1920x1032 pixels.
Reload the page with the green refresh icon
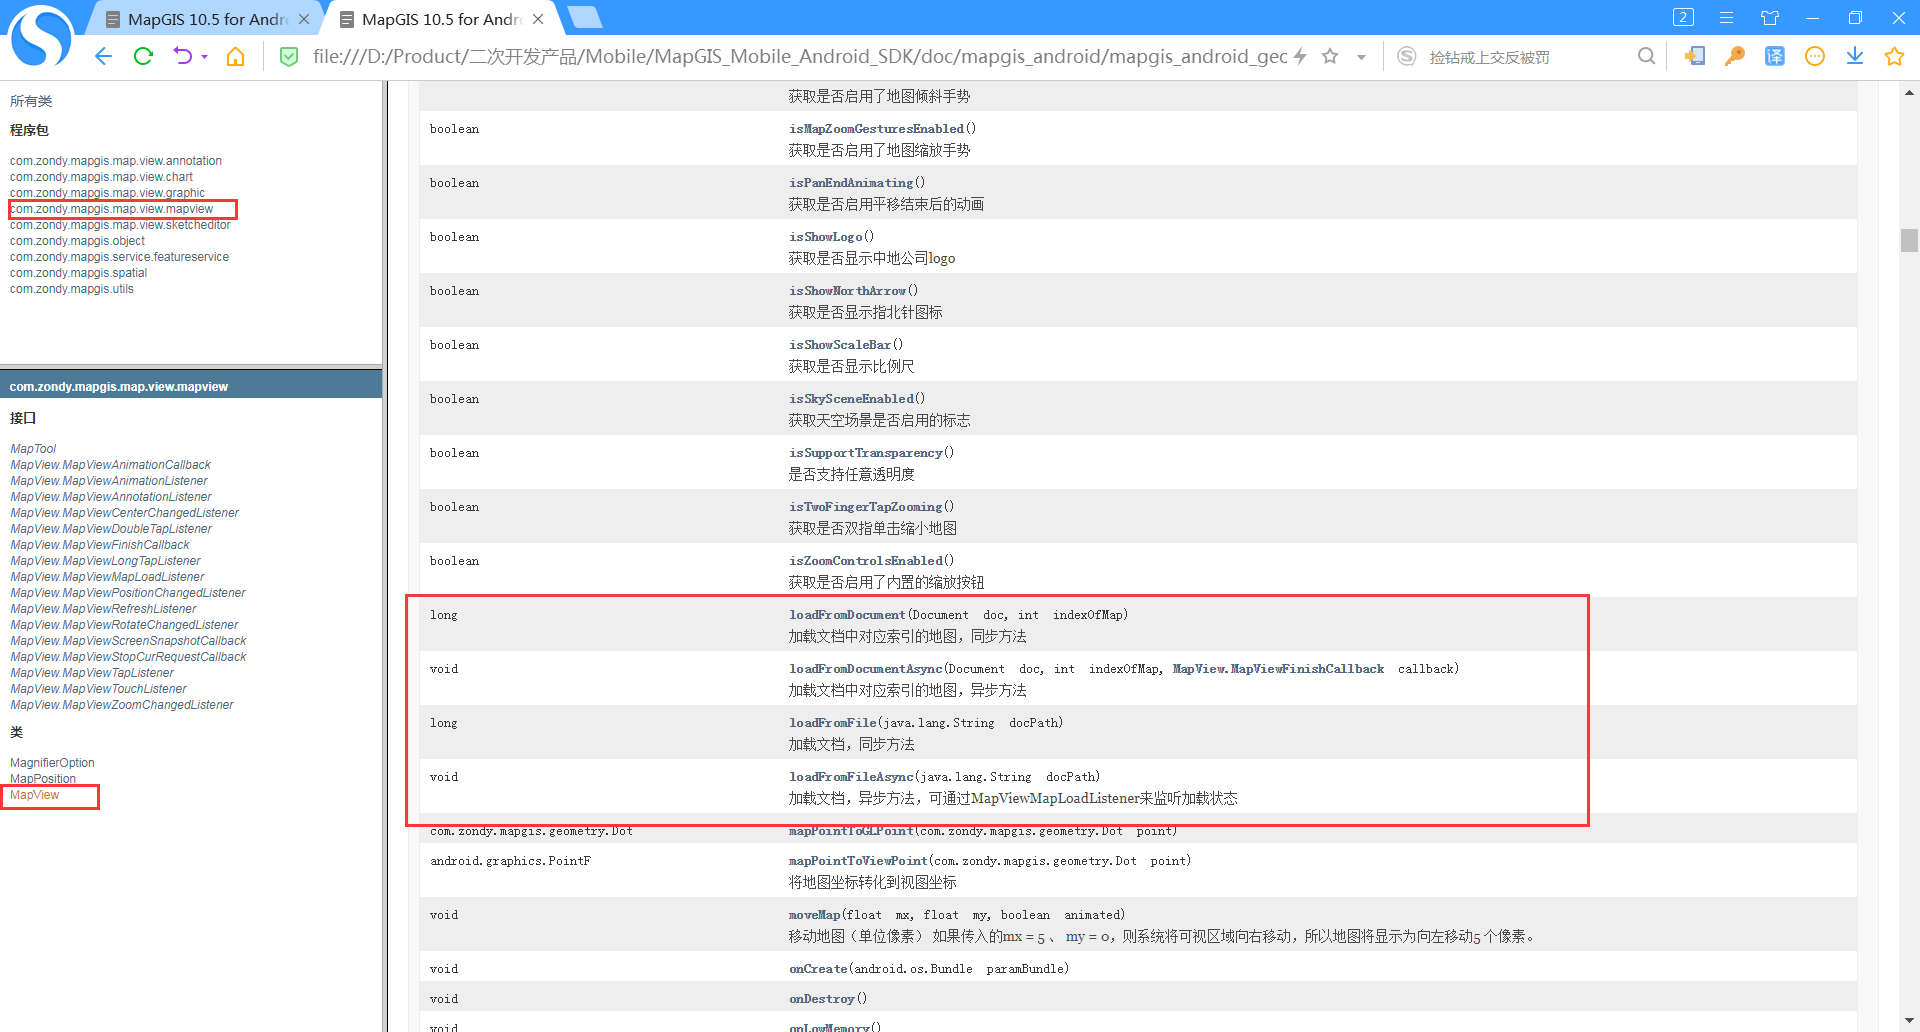[x=143, y=57]
